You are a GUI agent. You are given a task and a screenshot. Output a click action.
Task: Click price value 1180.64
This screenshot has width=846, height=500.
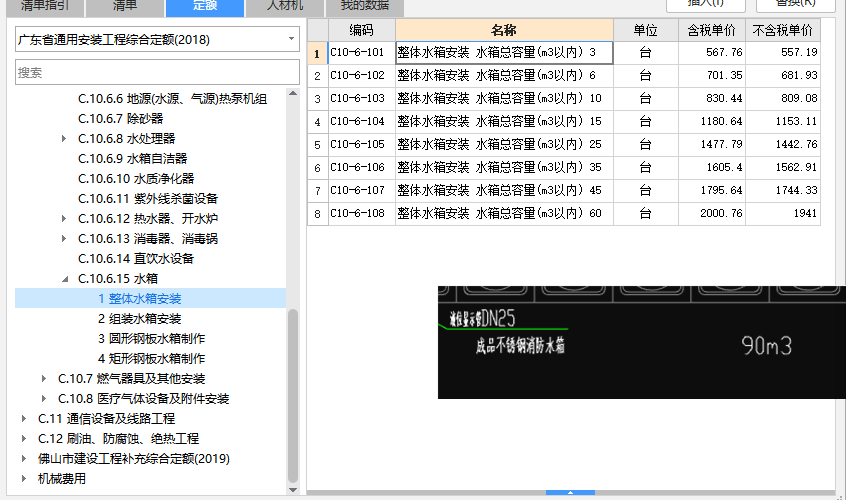pyautogui.click(x=721, y=121)
